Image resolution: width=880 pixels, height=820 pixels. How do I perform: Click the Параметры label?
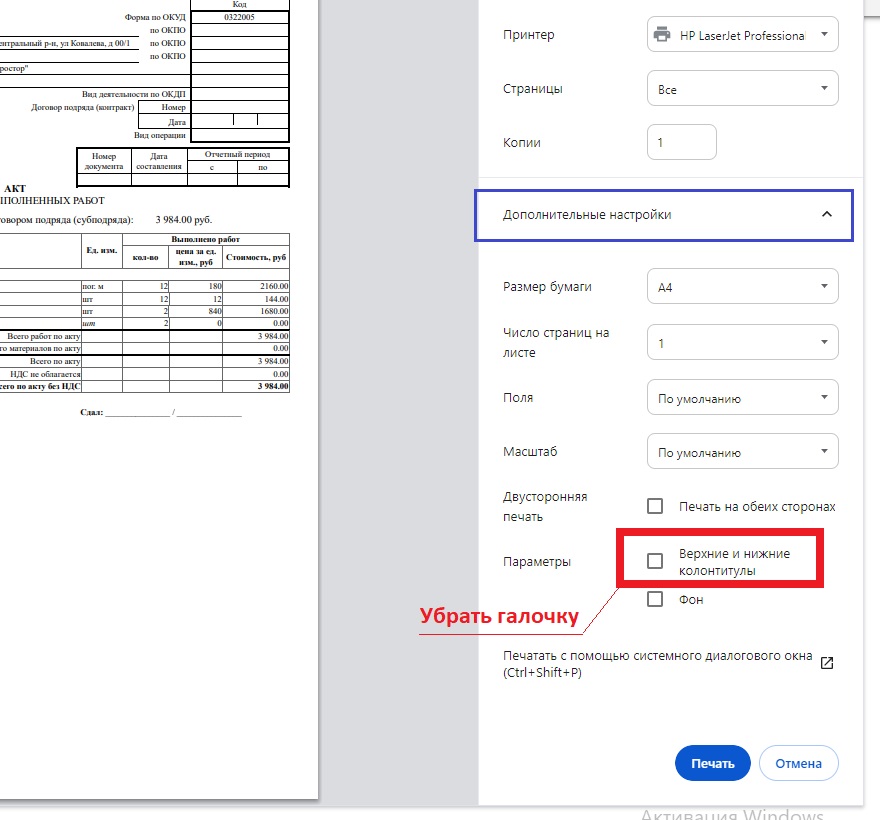pos(537,562)
